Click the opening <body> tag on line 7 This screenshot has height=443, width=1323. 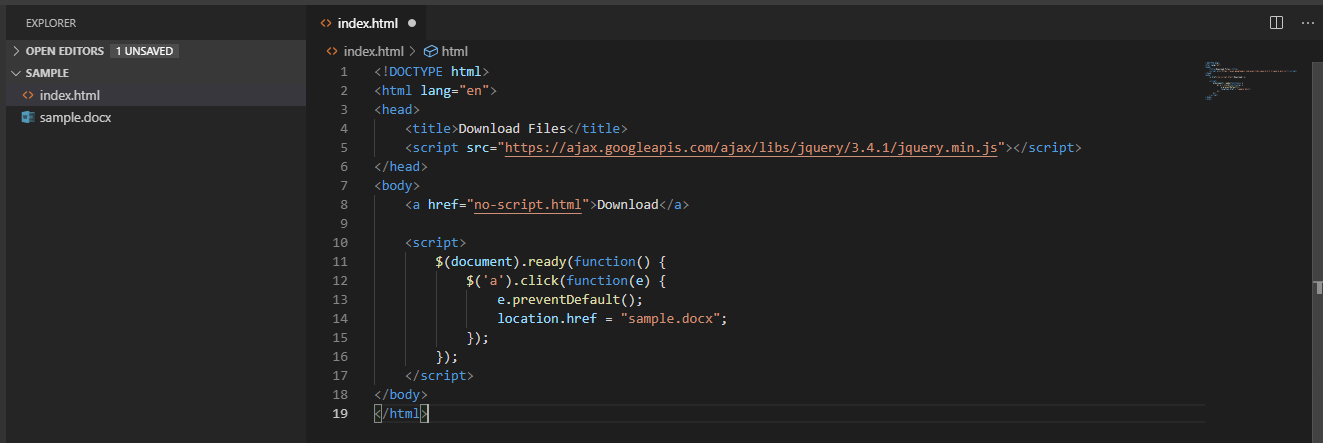[397, 185]
